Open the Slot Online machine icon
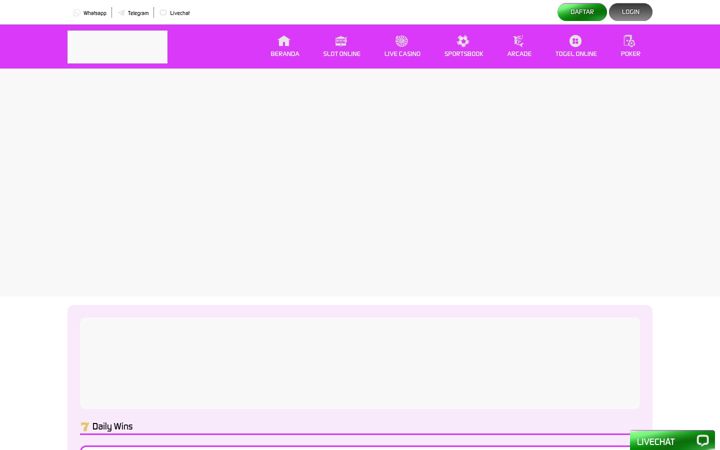Screen dimensions: 720x450 pos(341,41)
